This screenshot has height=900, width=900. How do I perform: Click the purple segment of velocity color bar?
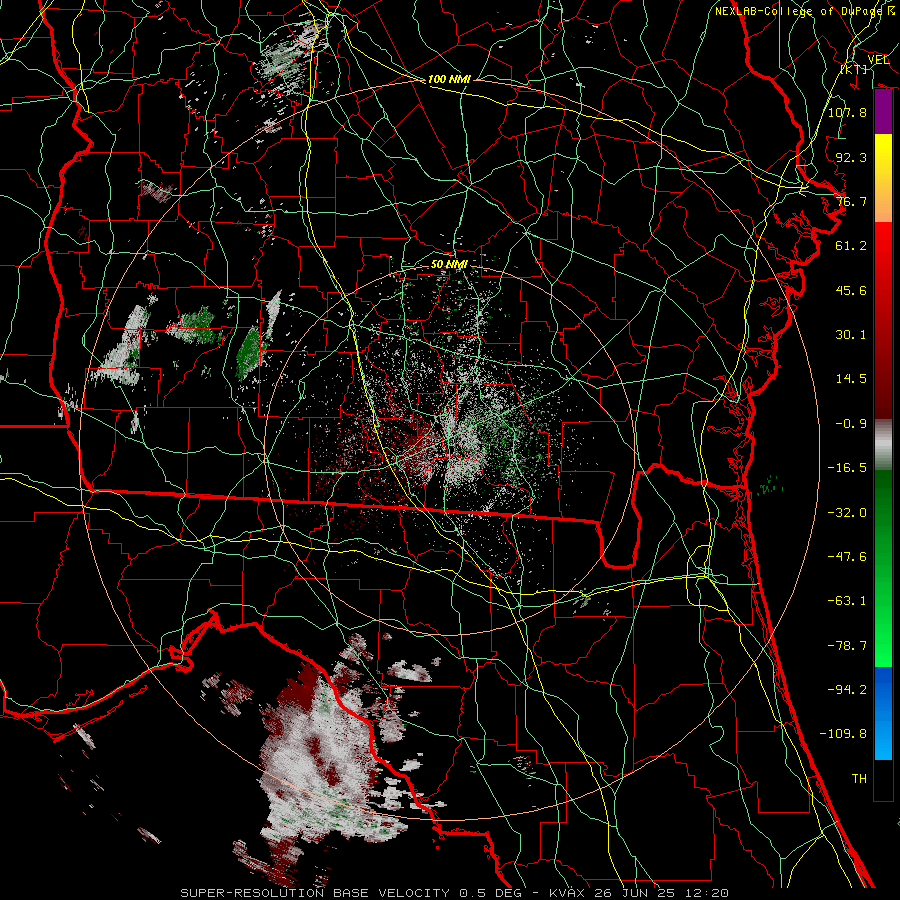[x=883, y=112]
